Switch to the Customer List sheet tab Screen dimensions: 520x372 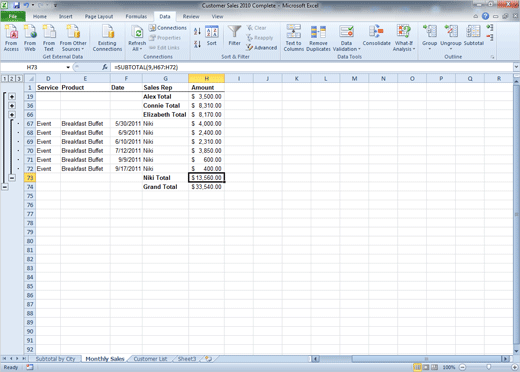pos(150,359)
